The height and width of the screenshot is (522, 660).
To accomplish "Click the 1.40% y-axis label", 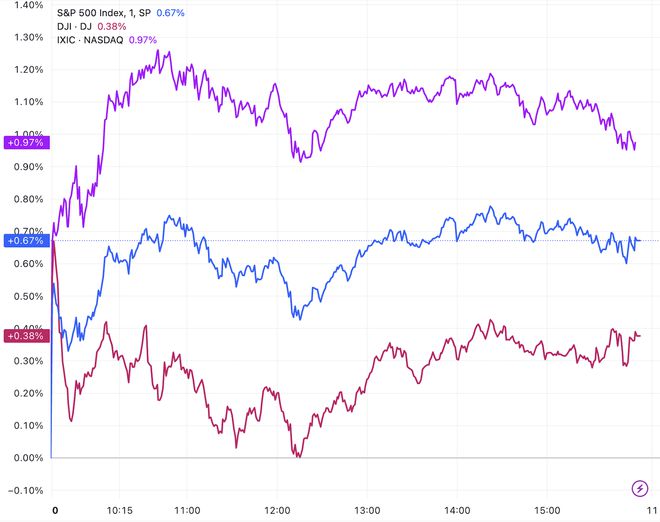I will pyautogui.click(x=25, y=5).
